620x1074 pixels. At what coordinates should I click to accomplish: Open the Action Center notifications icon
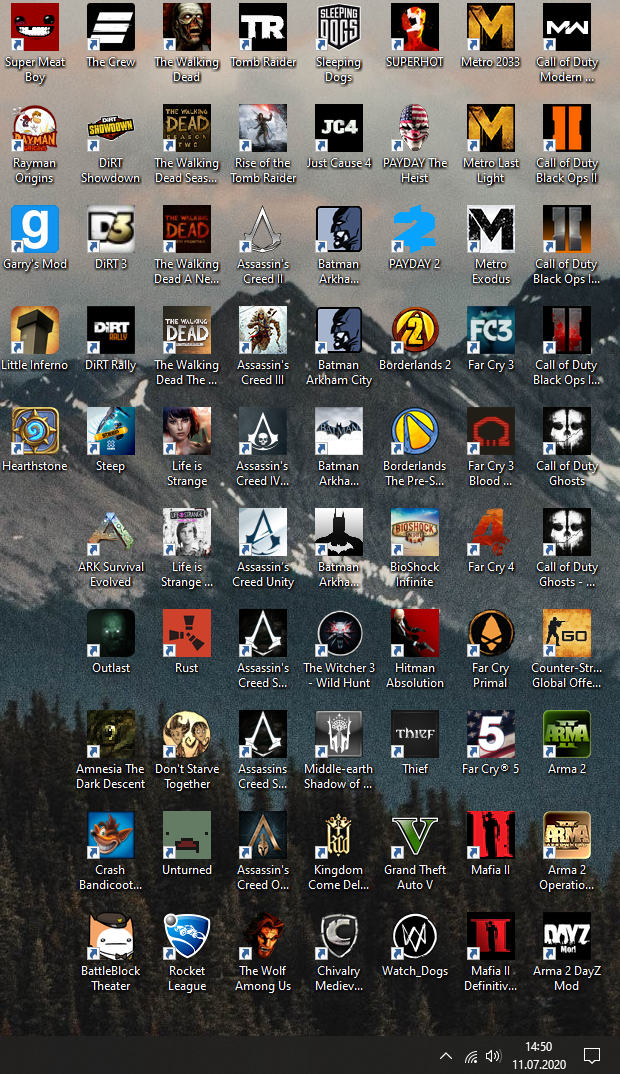click(x=592, y=1056)
